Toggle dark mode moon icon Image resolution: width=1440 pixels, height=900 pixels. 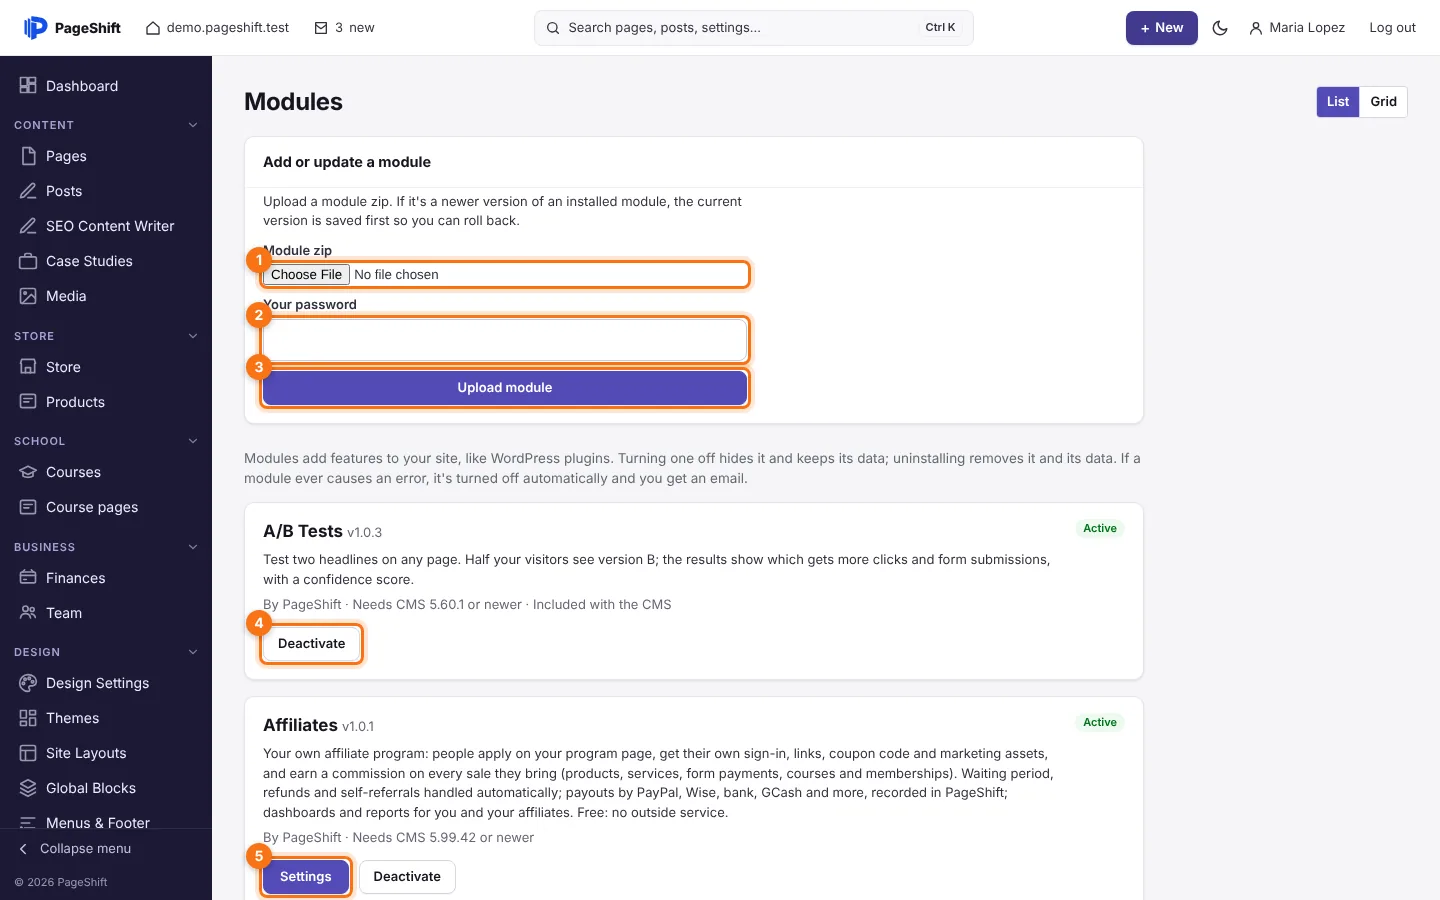1220,28
